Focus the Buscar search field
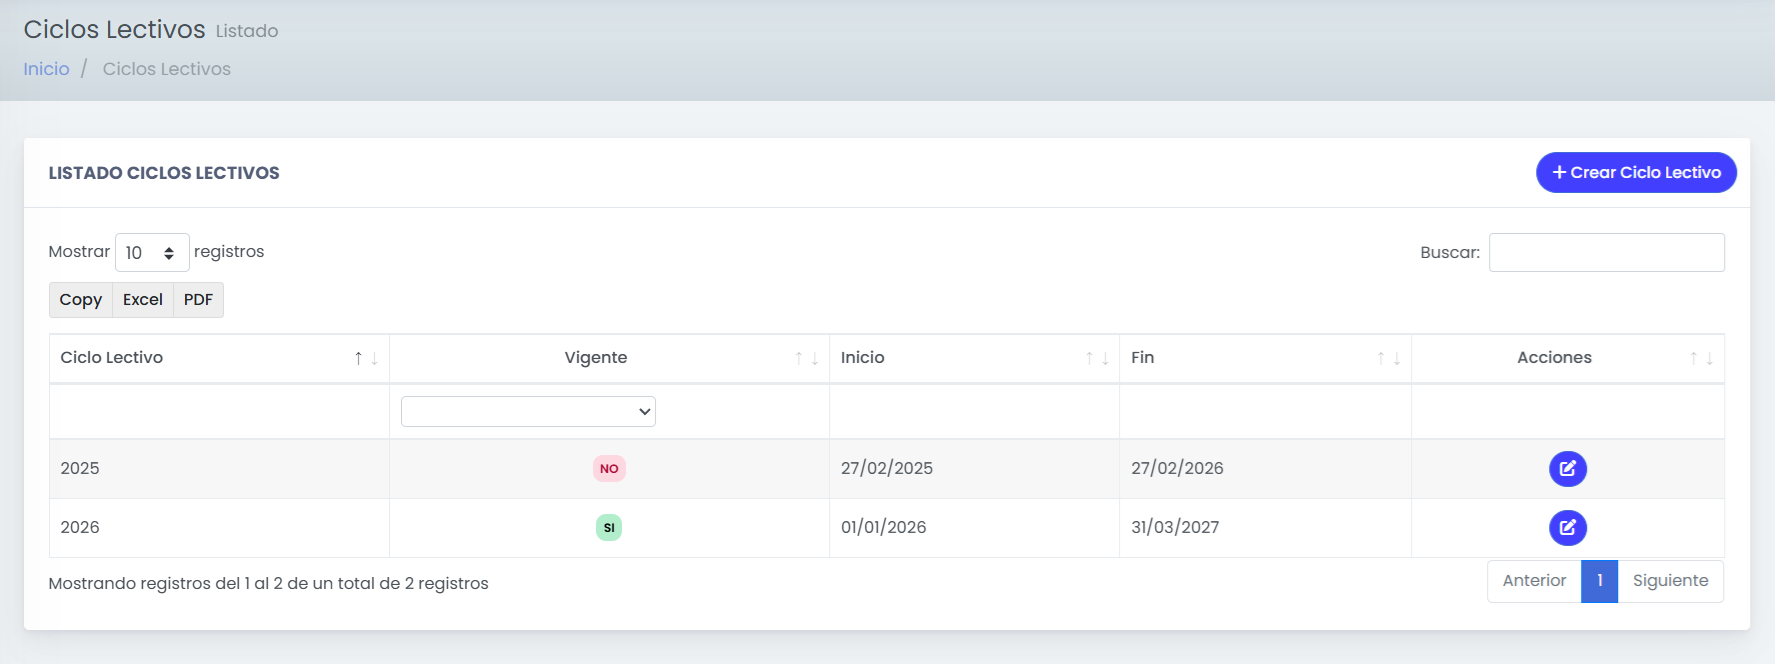The image size is (1775, 664). coord(1606,252)
